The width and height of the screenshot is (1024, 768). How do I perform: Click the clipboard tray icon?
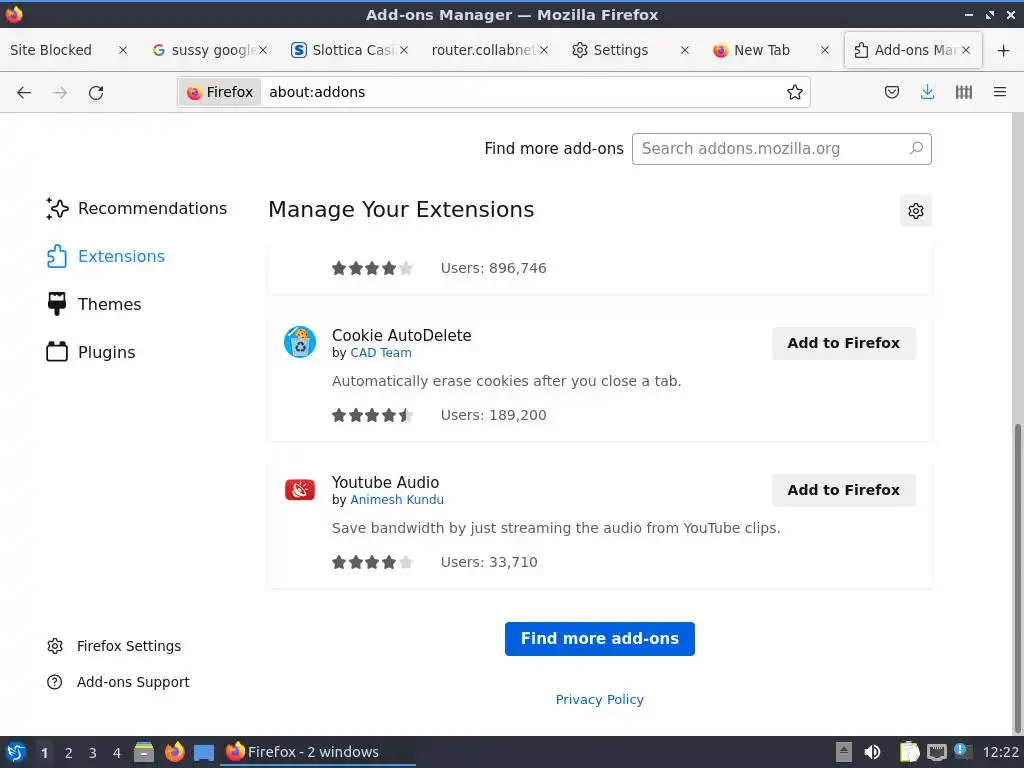coord(908,752)
